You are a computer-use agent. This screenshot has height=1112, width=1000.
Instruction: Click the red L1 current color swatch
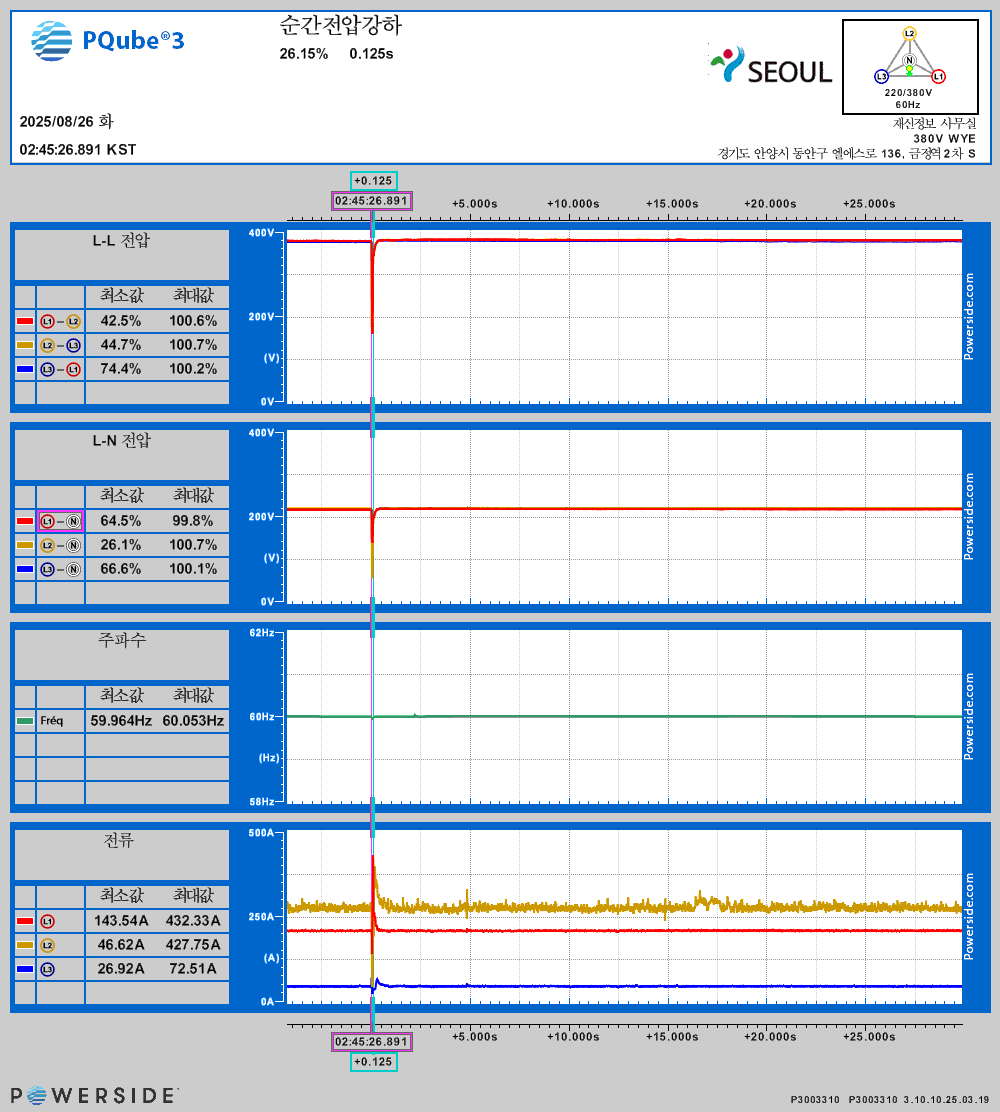coord(25,921)
